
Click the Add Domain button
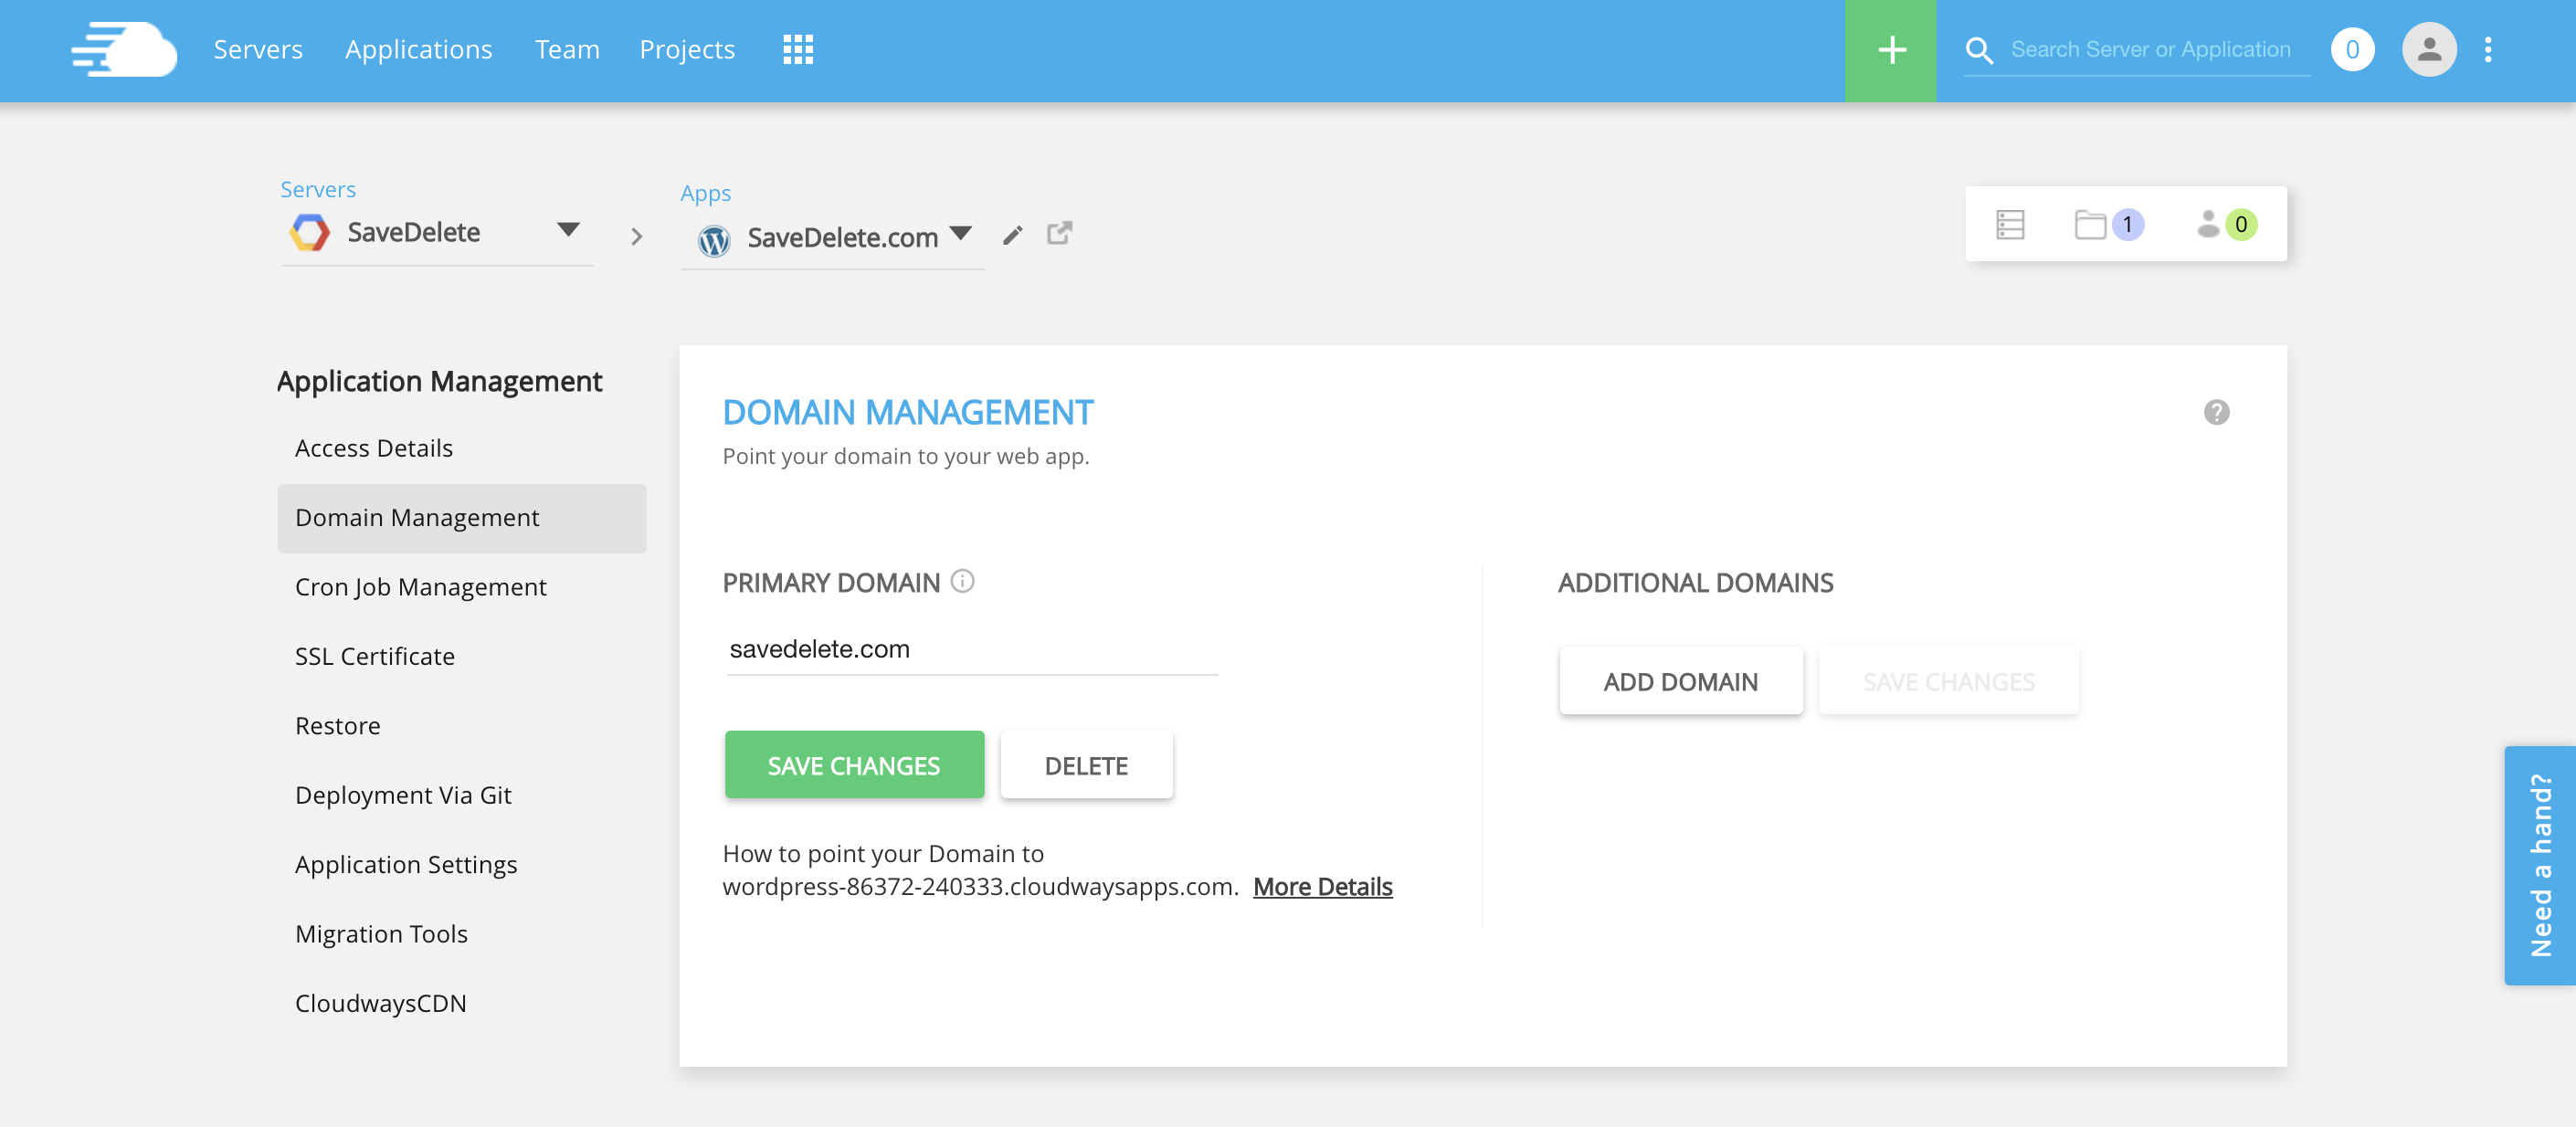click(x=1680, y=681)
